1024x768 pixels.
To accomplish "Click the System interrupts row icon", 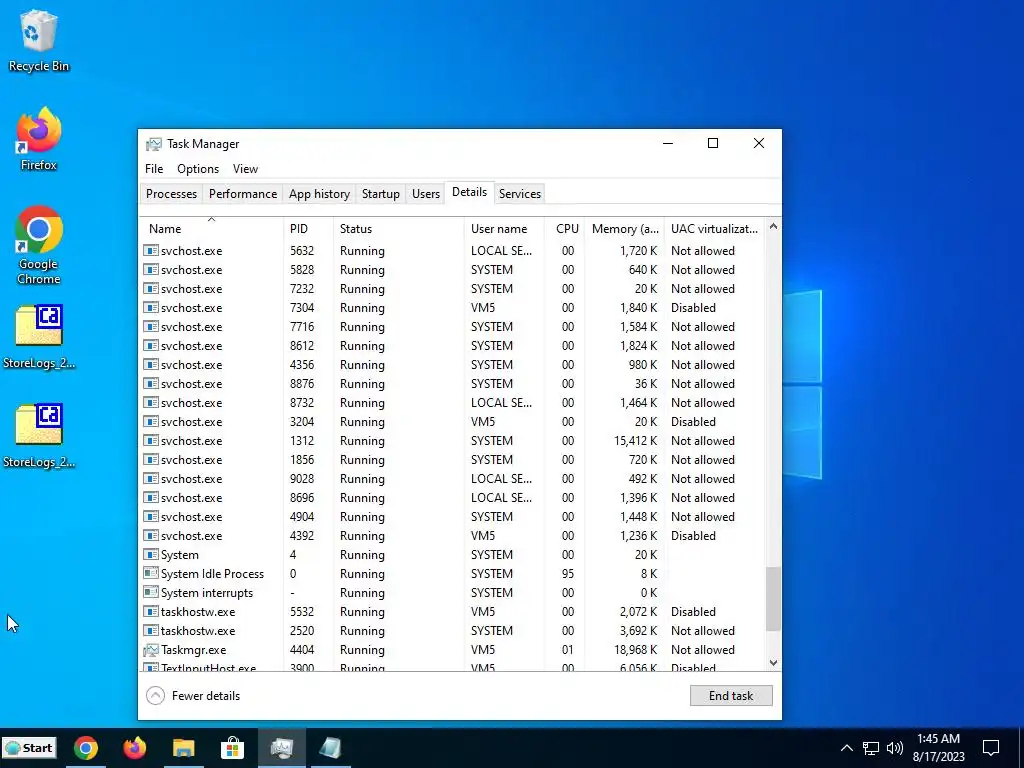I will point(151,592).
